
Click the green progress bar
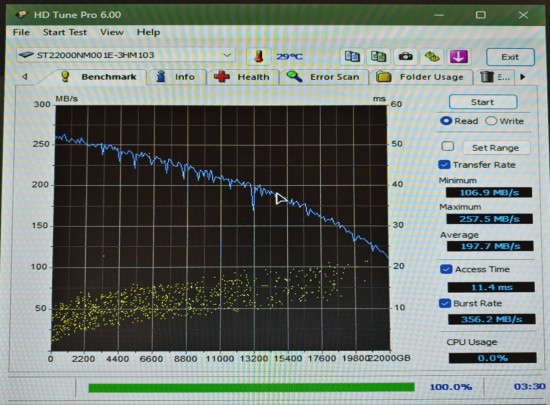tap(251, 387)
